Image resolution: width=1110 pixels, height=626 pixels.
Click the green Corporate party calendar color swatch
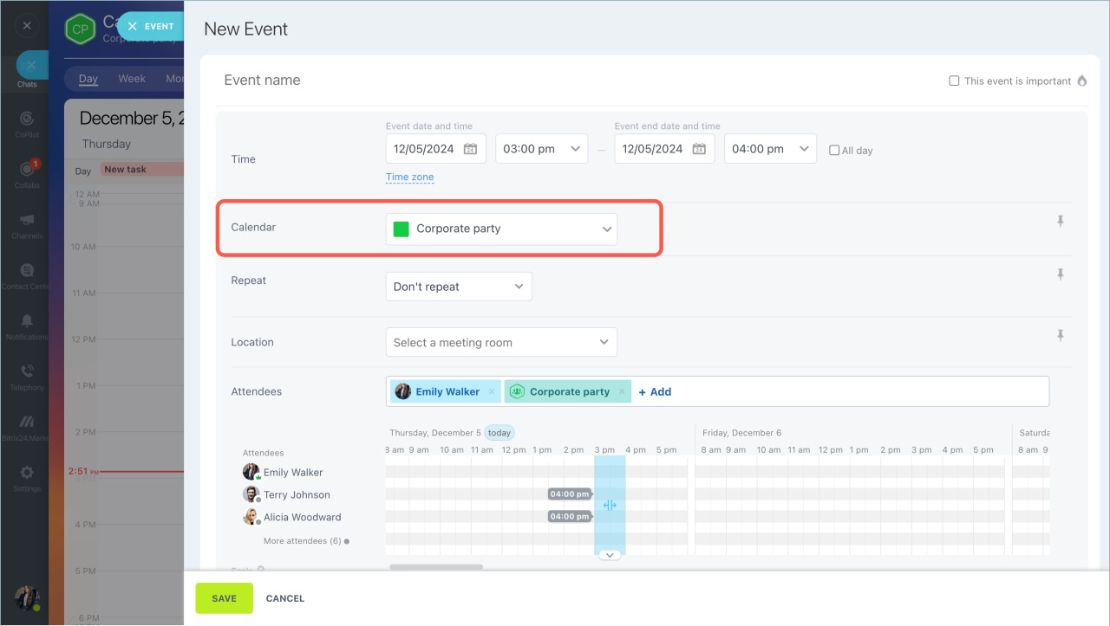[x=401, y=229]
